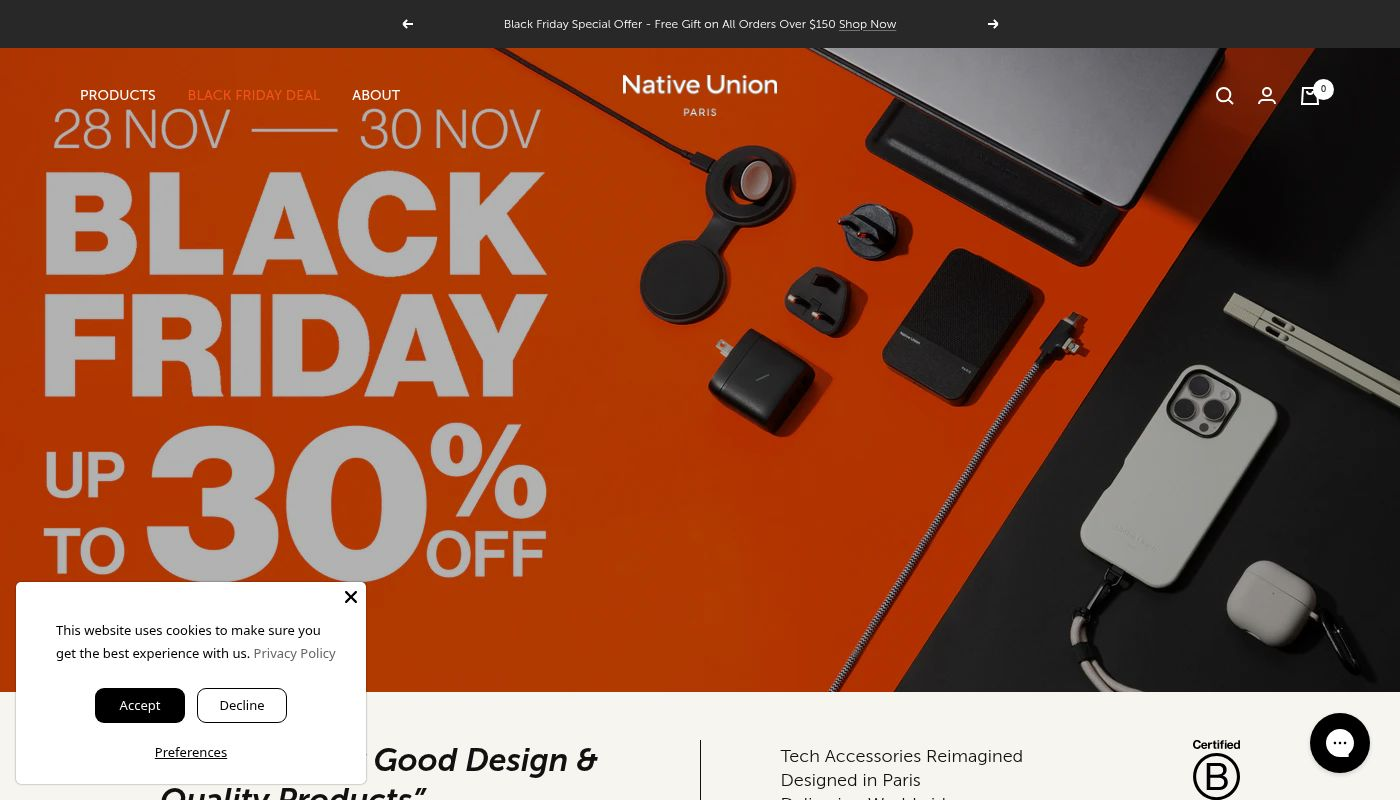
Task: Show previous announcement with left arrow
Action: pos(407,24)
